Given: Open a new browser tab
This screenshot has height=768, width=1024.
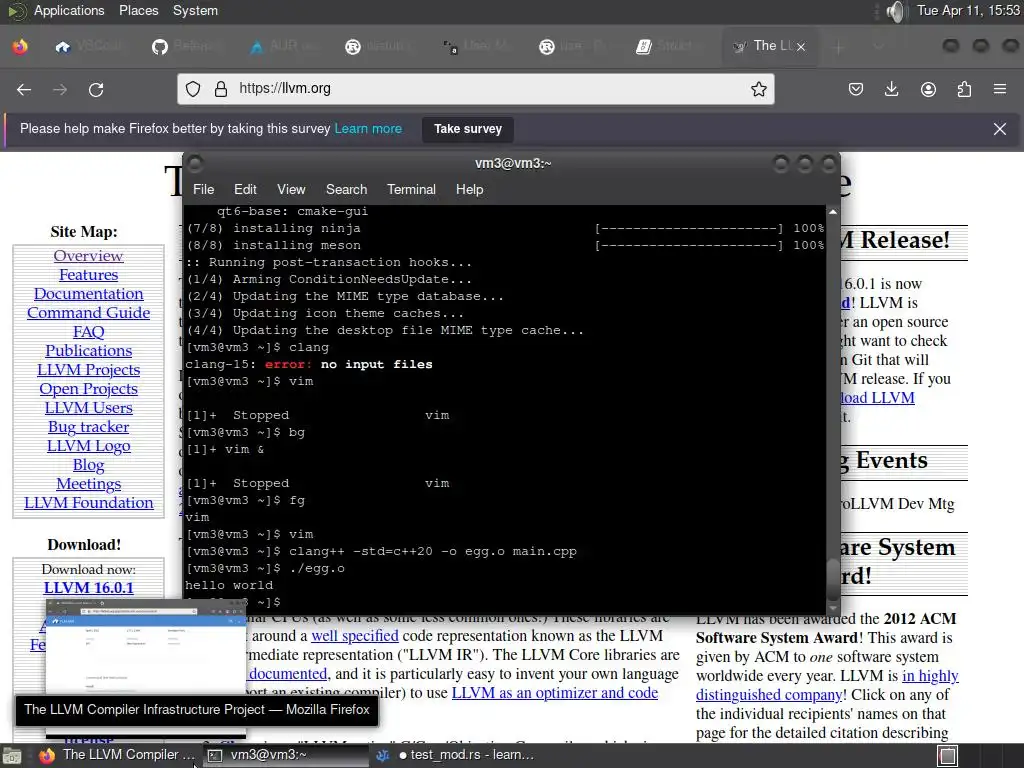Looking at the screenshot, I should [839, 46].
